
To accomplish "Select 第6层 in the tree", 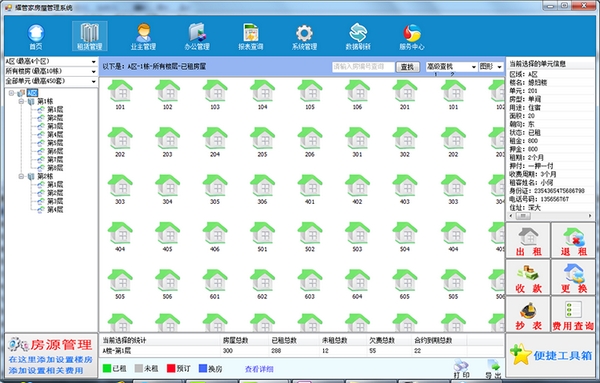I will pyautogui.click(x=55, y=151).
